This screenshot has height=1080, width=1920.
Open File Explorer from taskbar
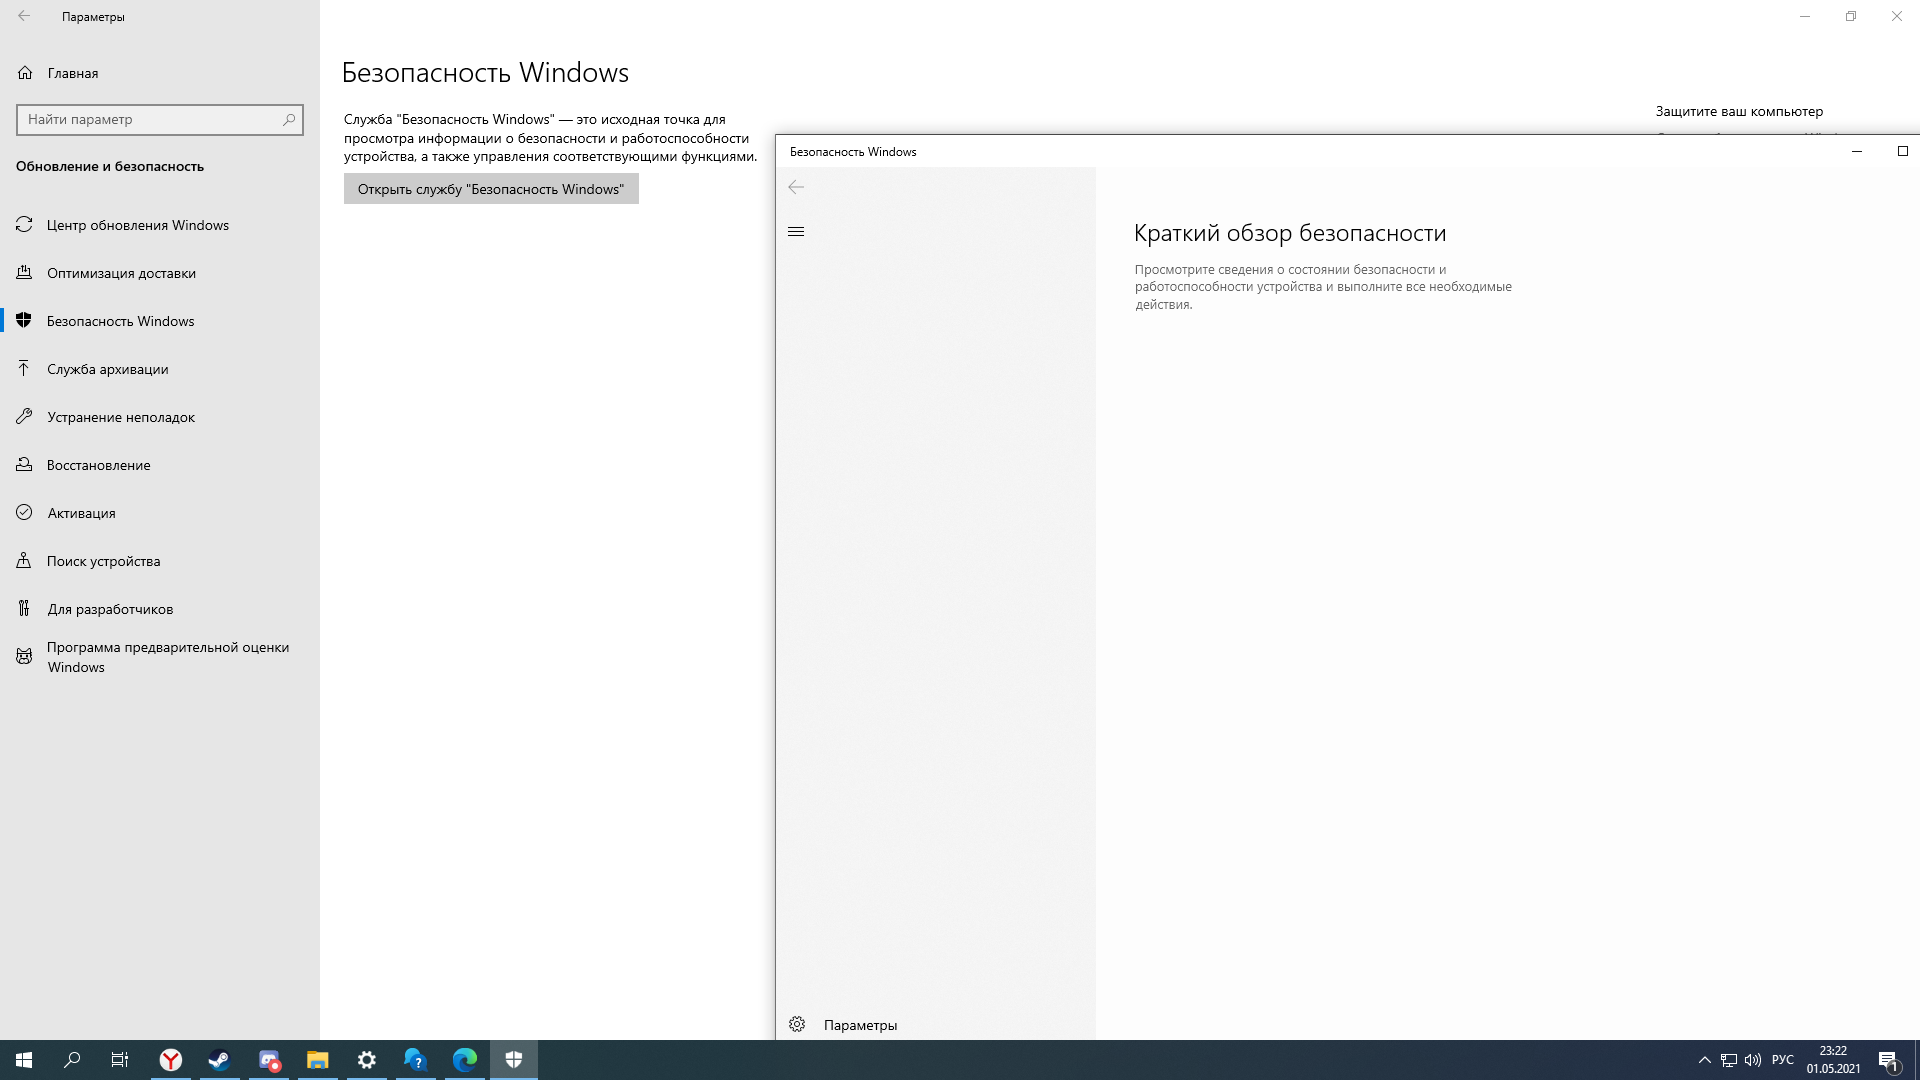tap(318, 1060)
